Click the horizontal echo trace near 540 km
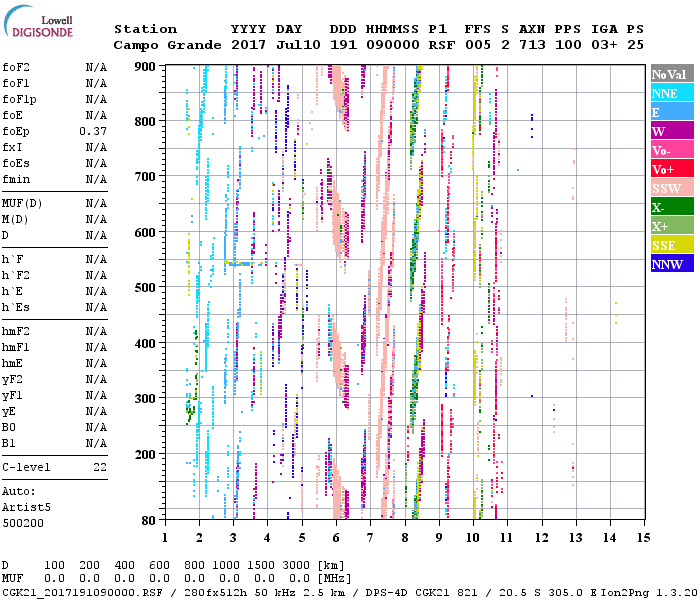This screenshot has width=700, height=600. 246,264
